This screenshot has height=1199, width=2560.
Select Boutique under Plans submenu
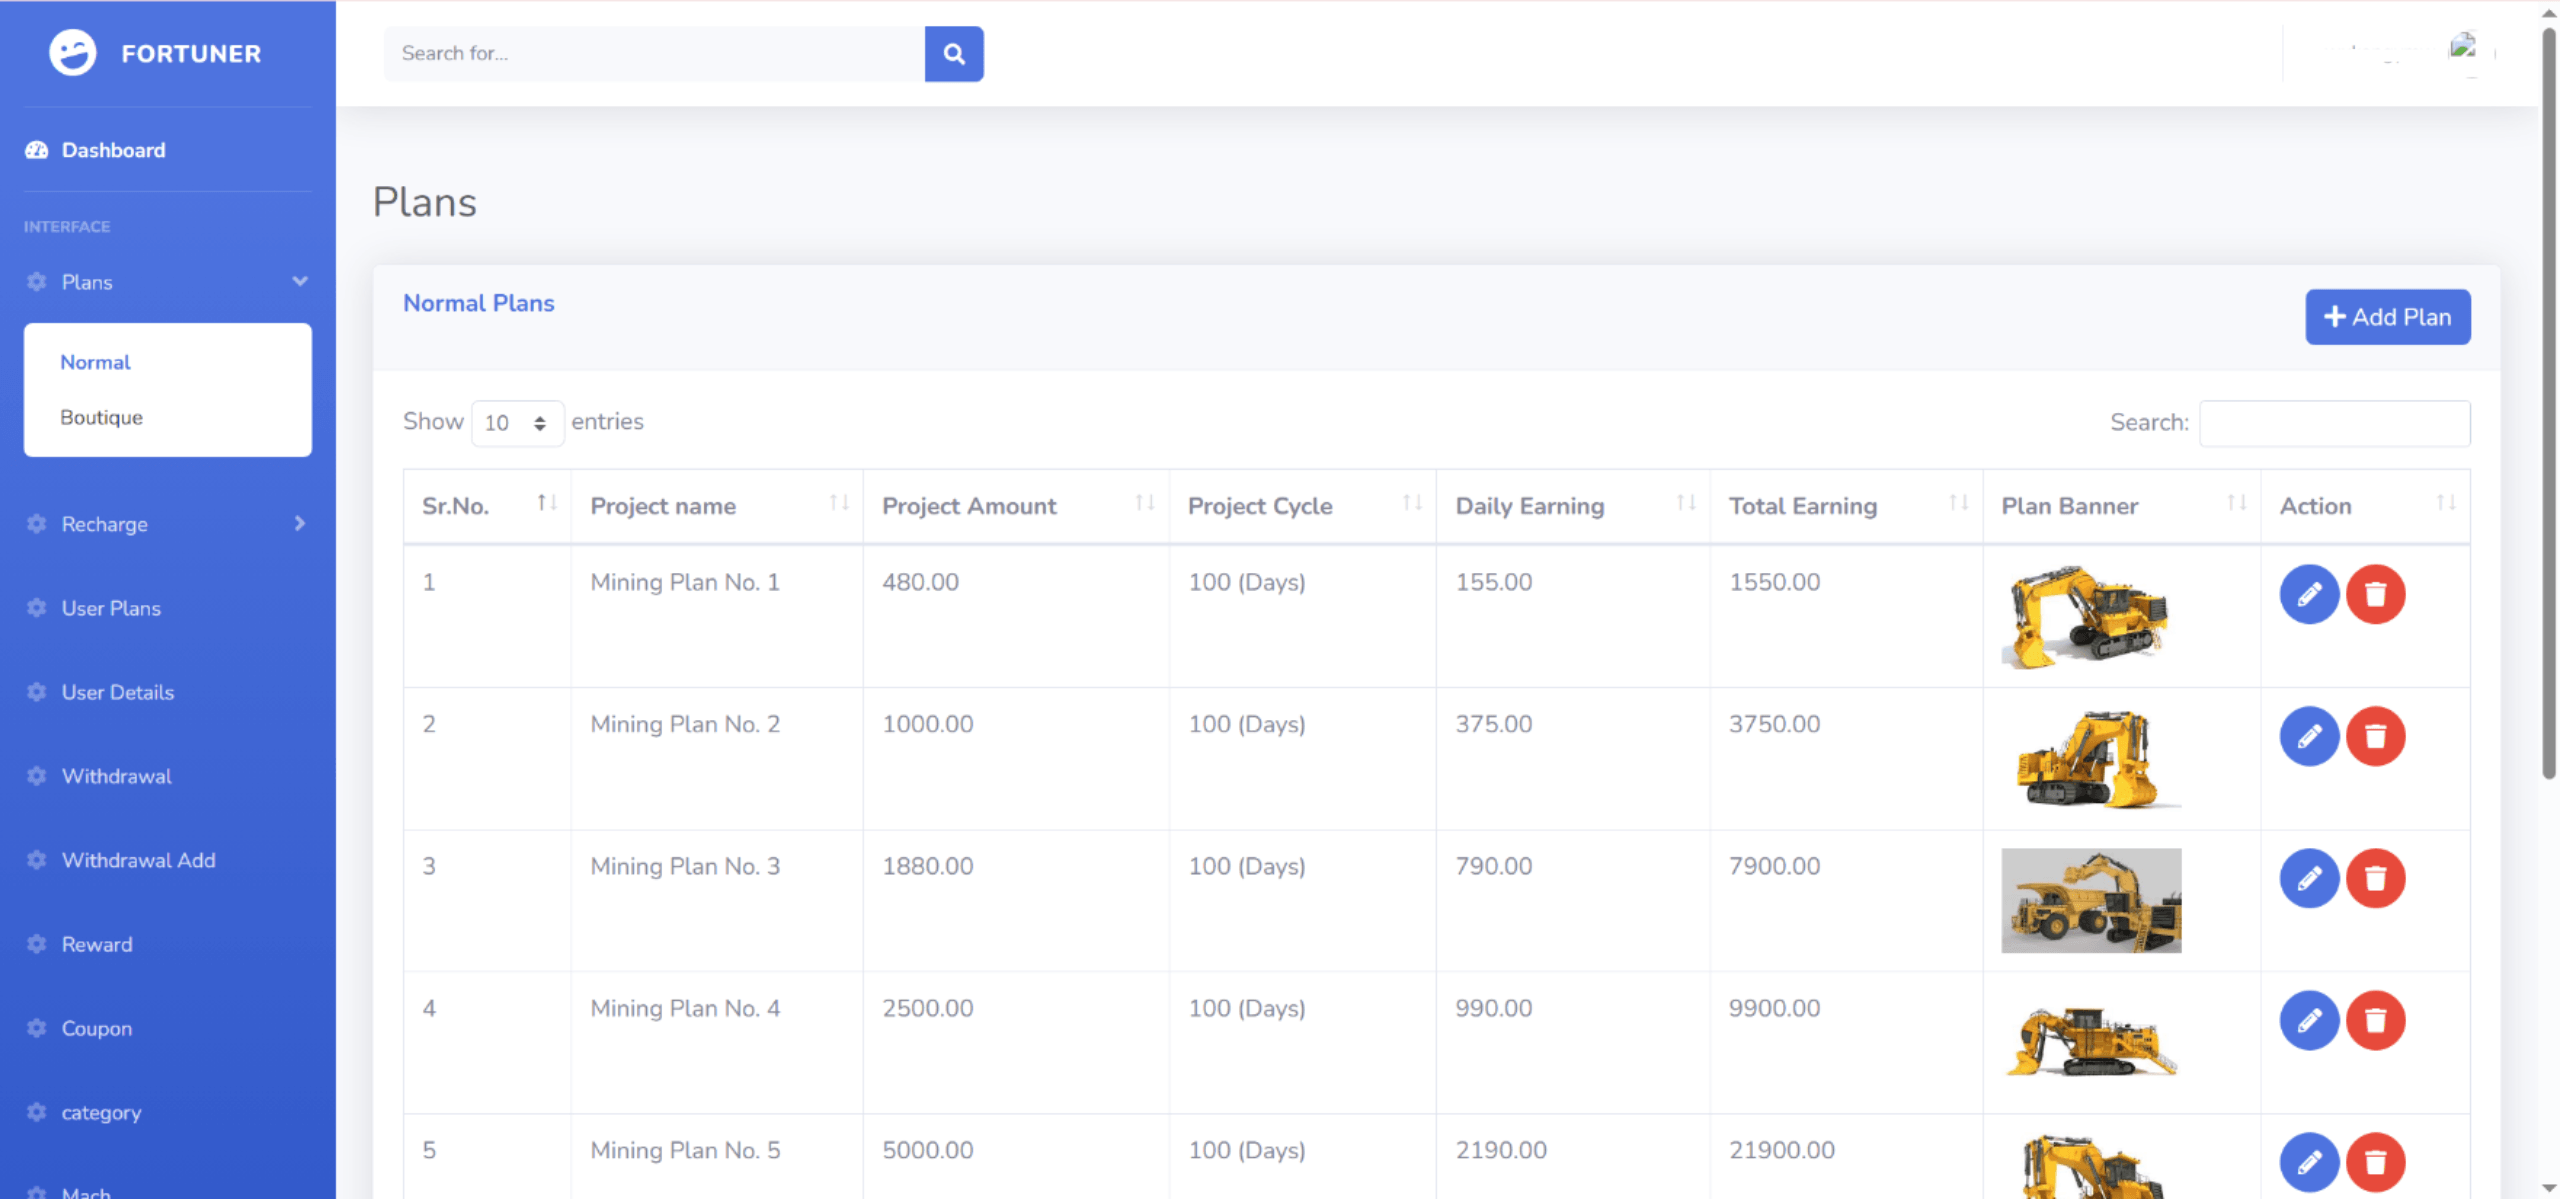101,417
